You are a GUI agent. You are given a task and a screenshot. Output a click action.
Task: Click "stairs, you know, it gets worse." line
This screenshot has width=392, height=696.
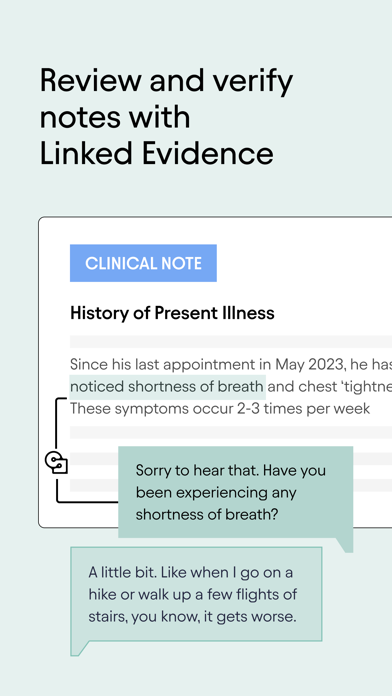coord(192,617)
